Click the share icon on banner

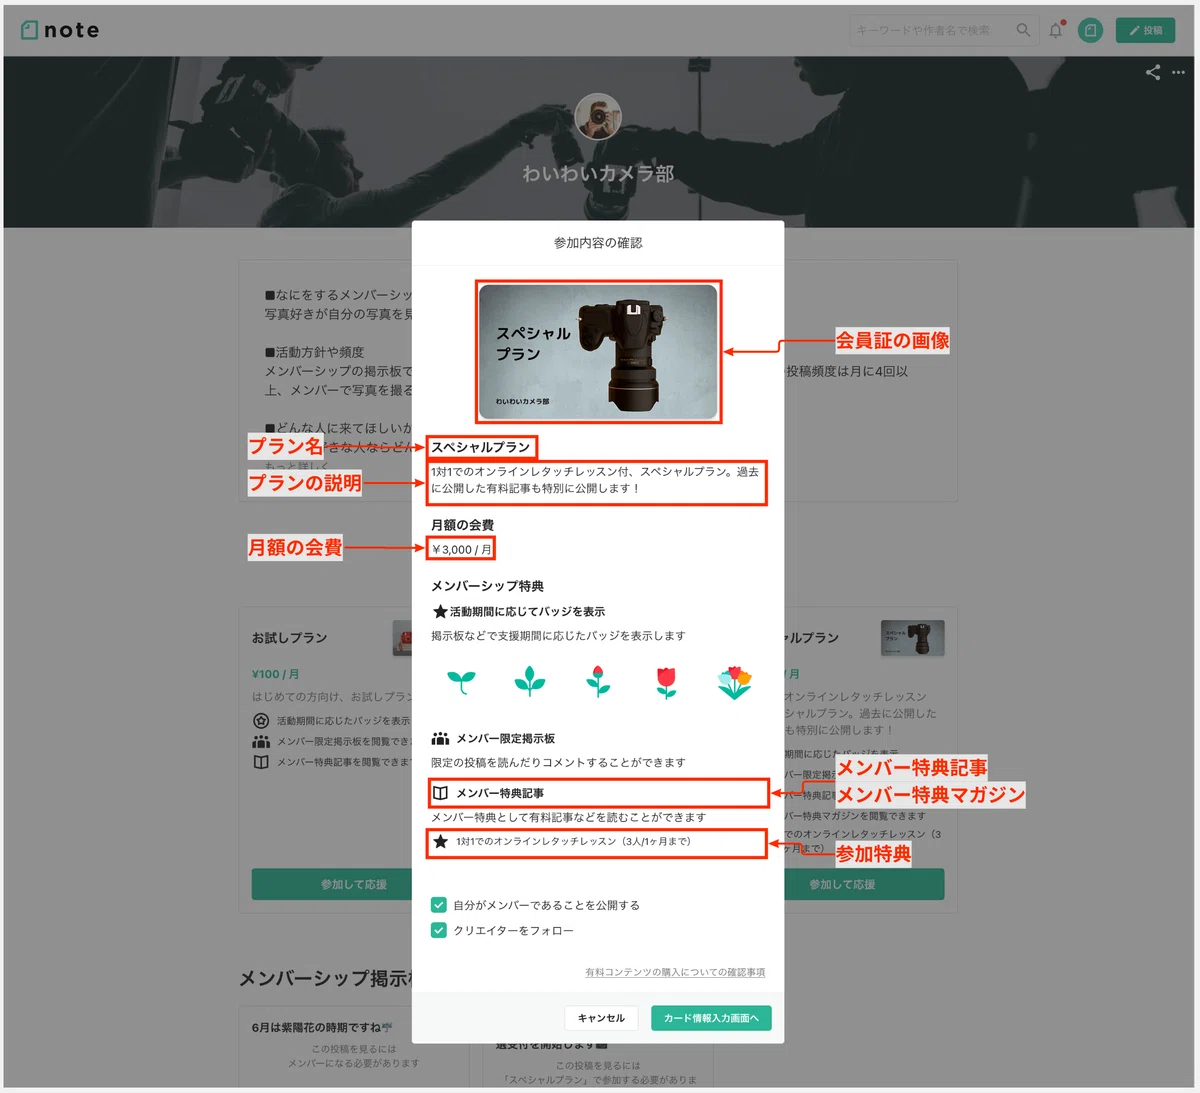pos(1153,72)
